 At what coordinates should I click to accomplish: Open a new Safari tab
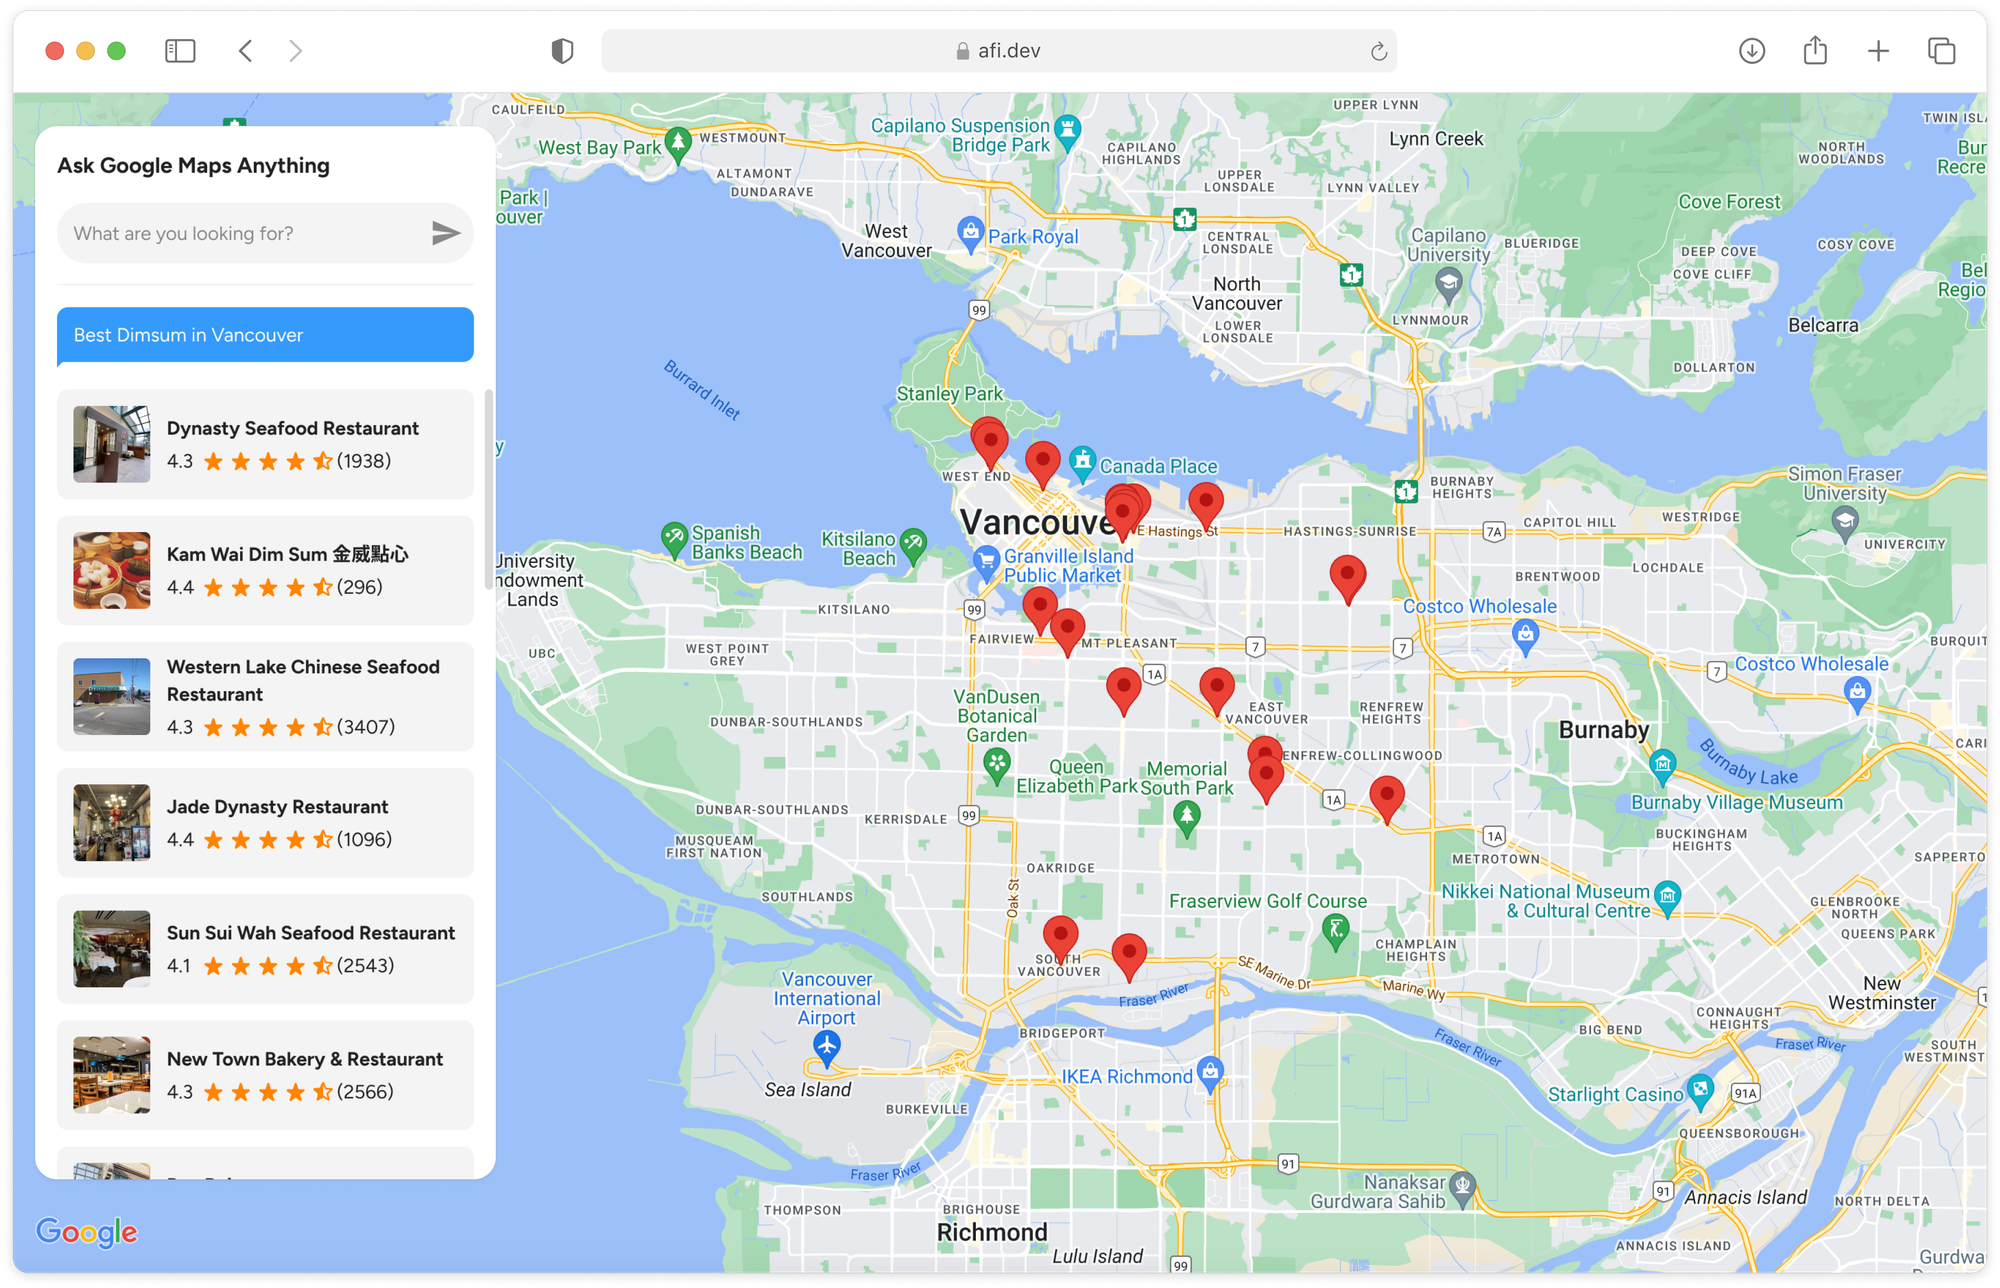pyautogui.click(x=1878, y=50)
